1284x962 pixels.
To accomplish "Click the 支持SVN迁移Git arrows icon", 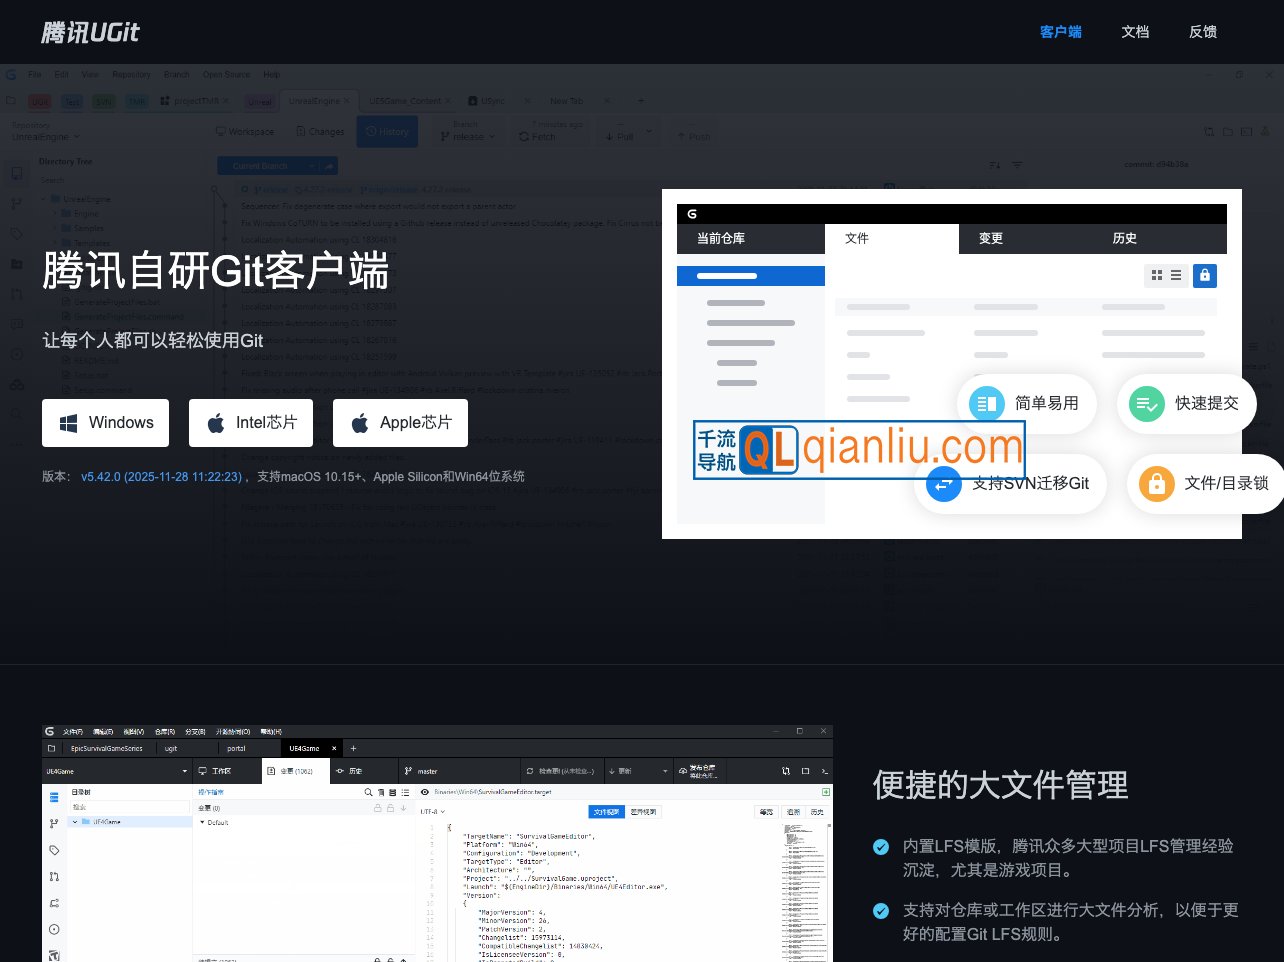I will 943,484.
